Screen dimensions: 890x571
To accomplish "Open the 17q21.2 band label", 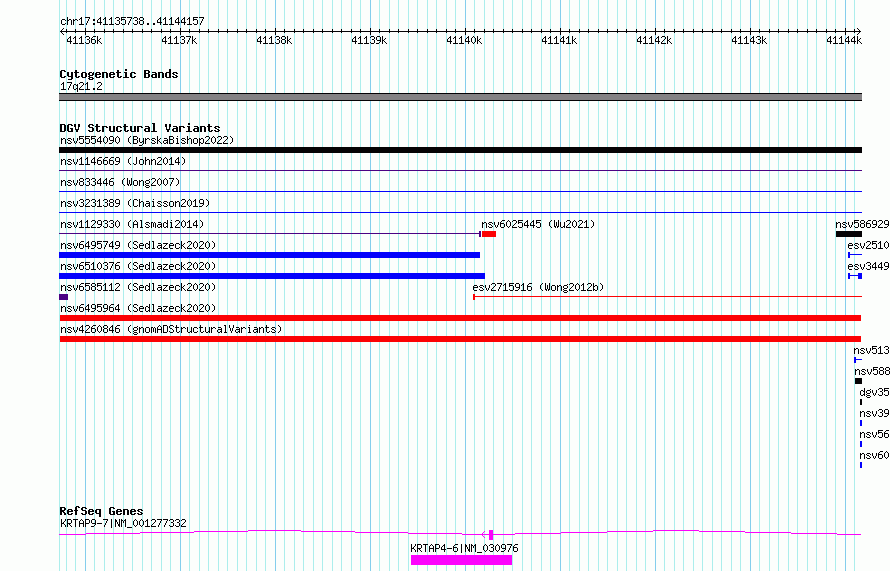I will [81, 86].
